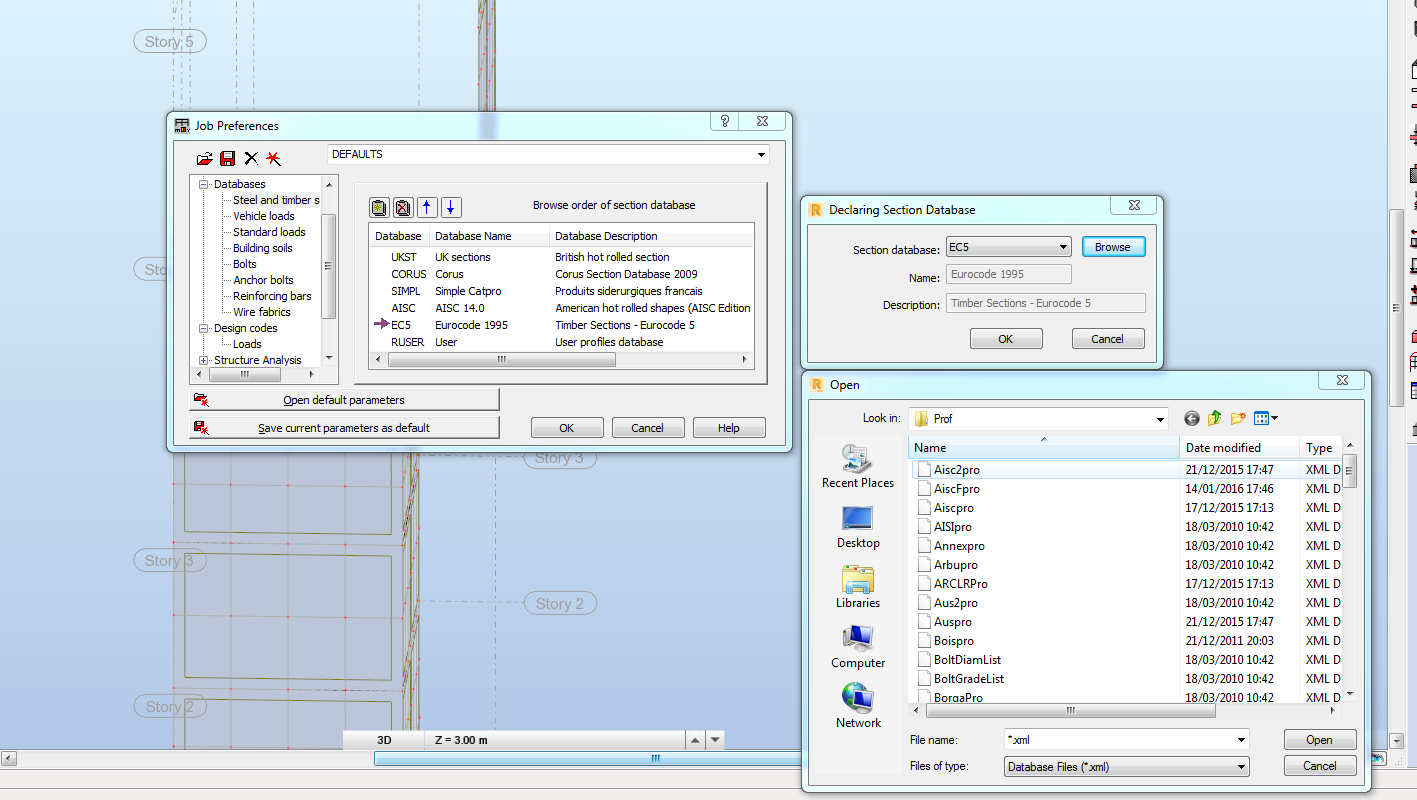
Task: Open the Files of type dropdown
Action: pos(1242,766)
